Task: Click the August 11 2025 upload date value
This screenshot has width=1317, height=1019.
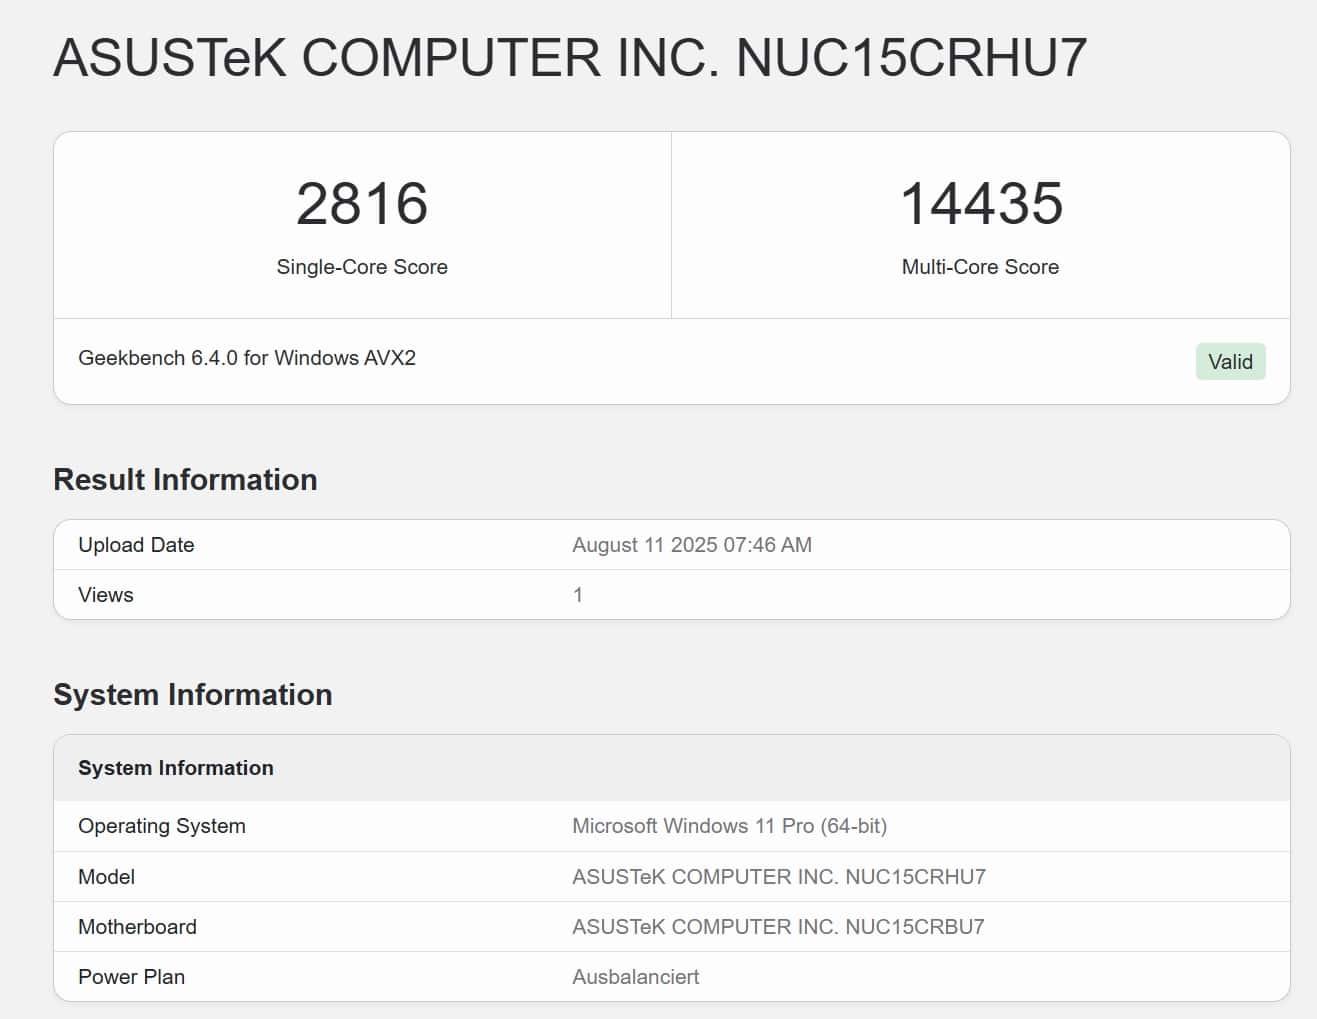Action: pos(692,545)
